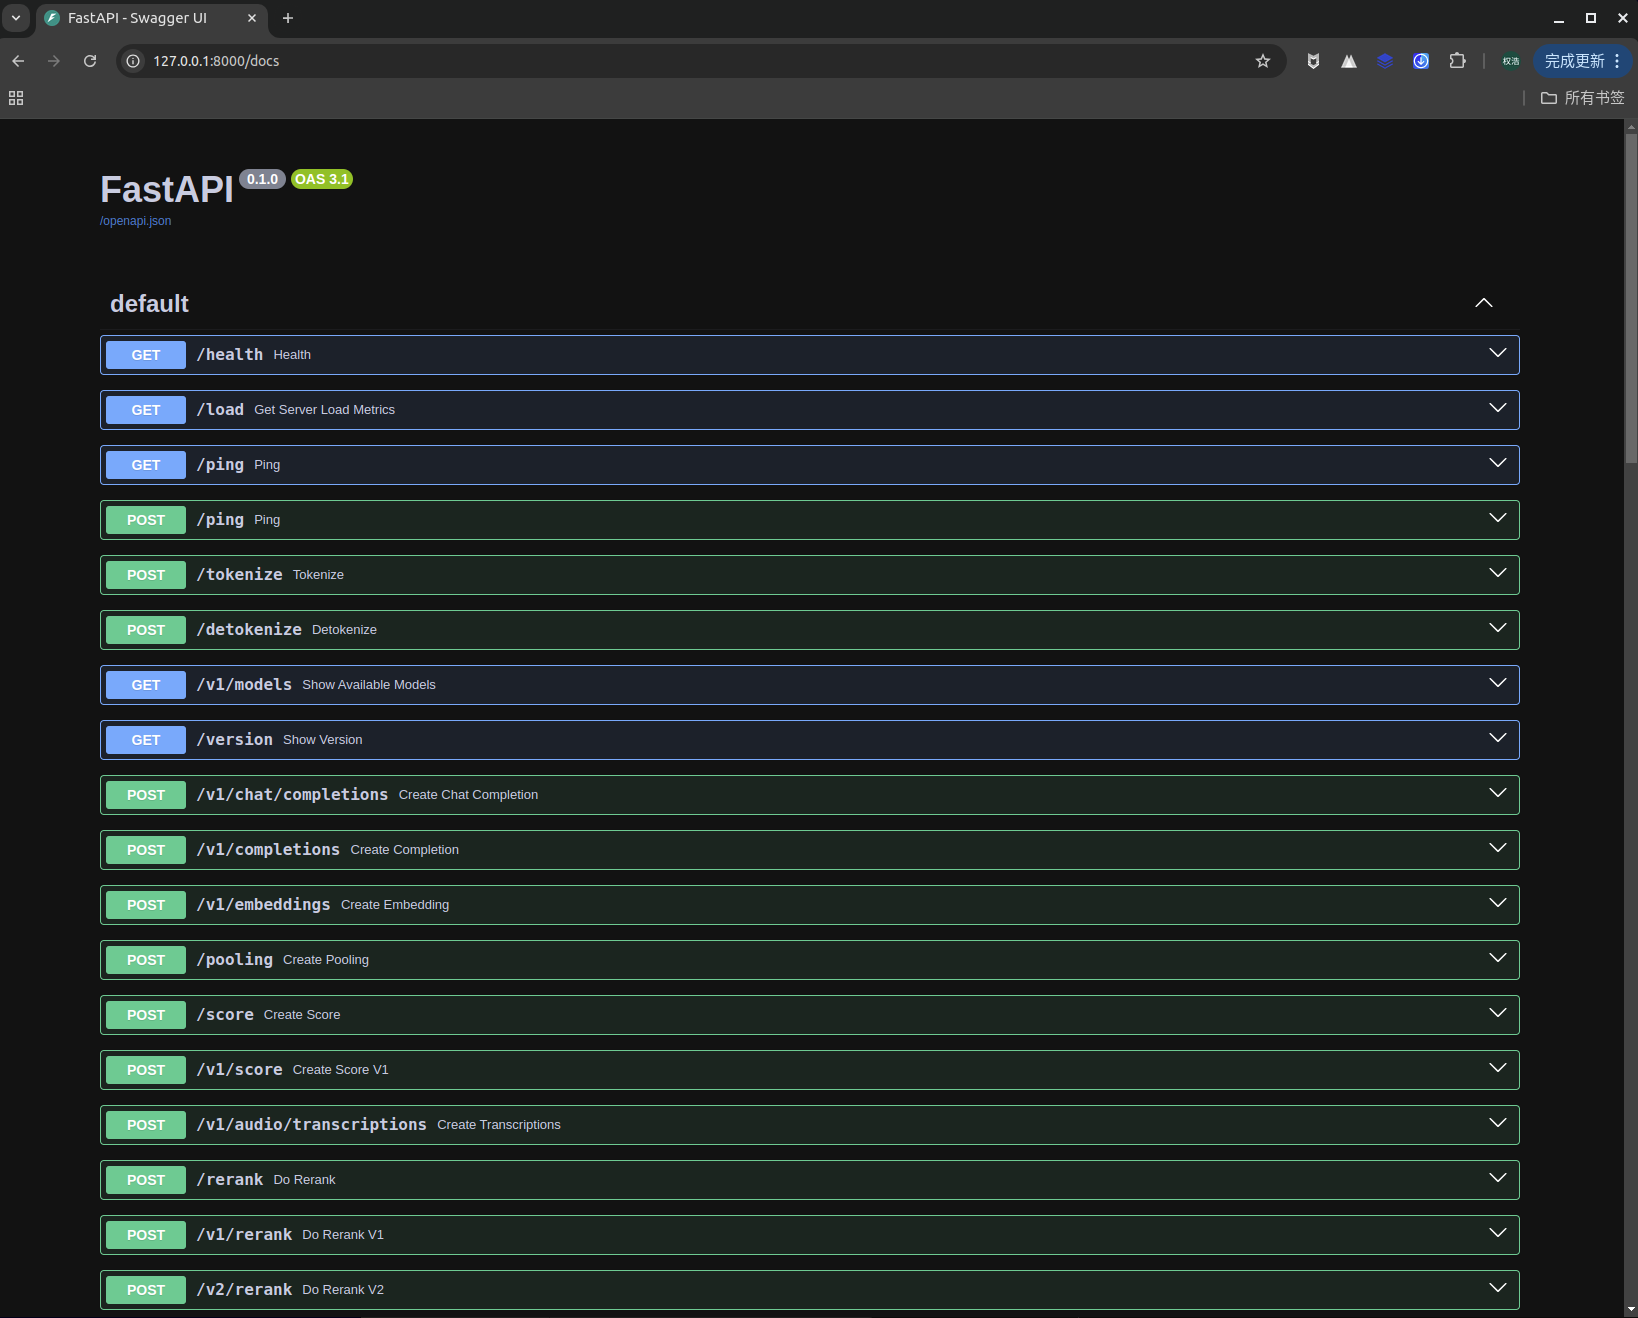Click the POST badge for /tokenize

pos(146,575)
